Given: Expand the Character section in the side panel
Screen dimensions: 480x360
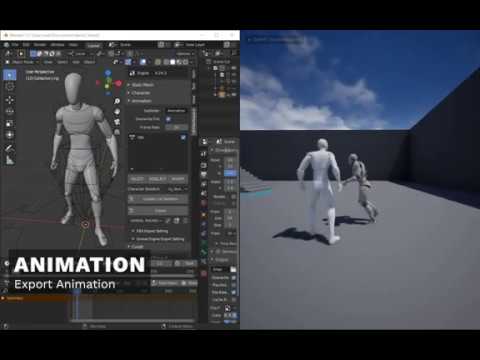Looking at the screenshot, I should click(x=140, y=93).
